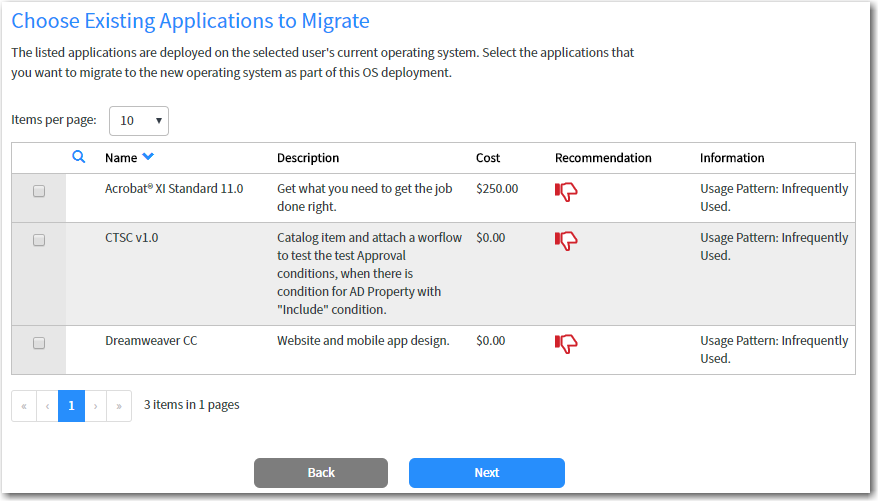Image resolution: width=878 pixels, height=501 pixels.
Task: Enable the Dreamweaver CC checkbox
Action: [x=39, y=343]
